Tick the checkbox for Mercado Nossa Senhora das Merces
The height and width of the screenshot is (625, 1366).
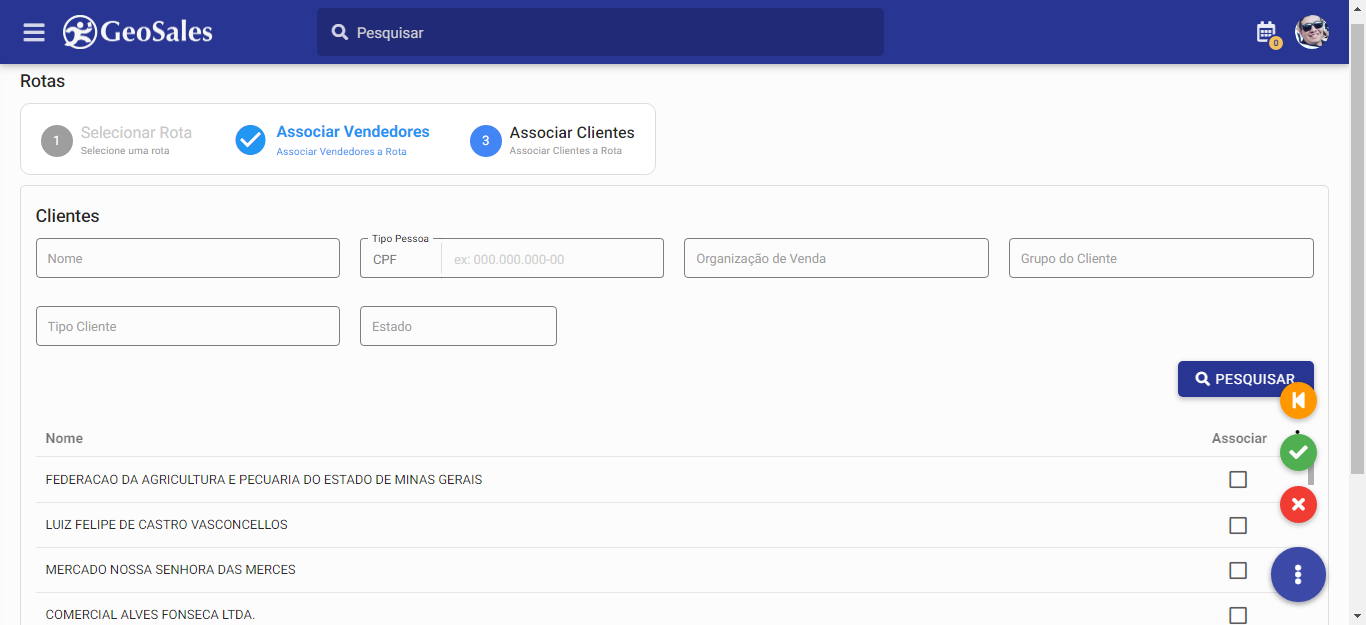[1238, 570]
